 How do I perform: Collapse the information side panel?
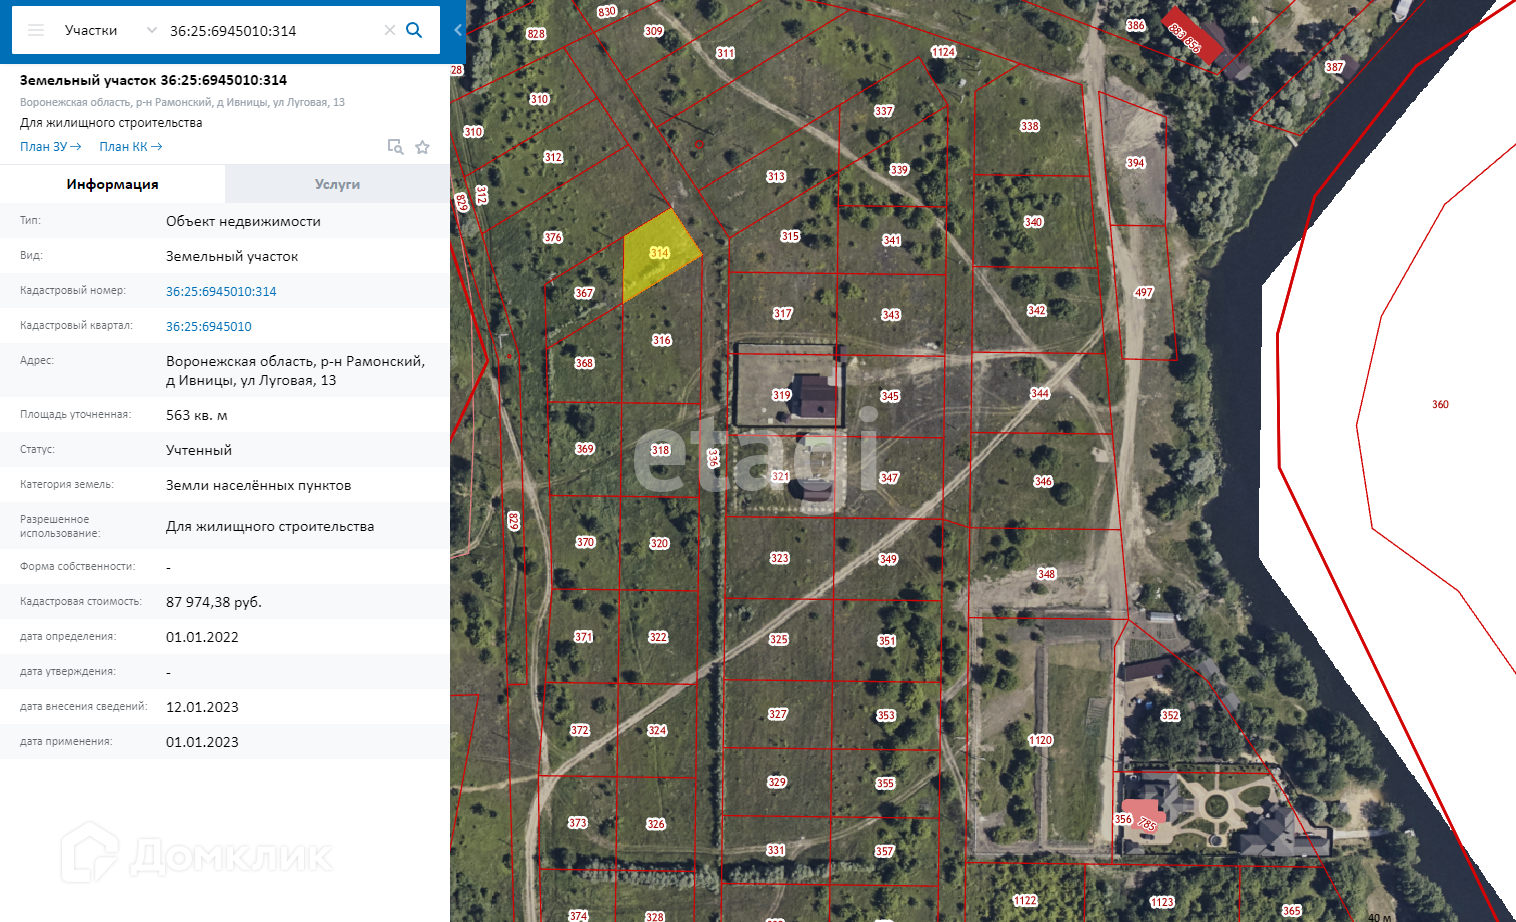(458, 30)
